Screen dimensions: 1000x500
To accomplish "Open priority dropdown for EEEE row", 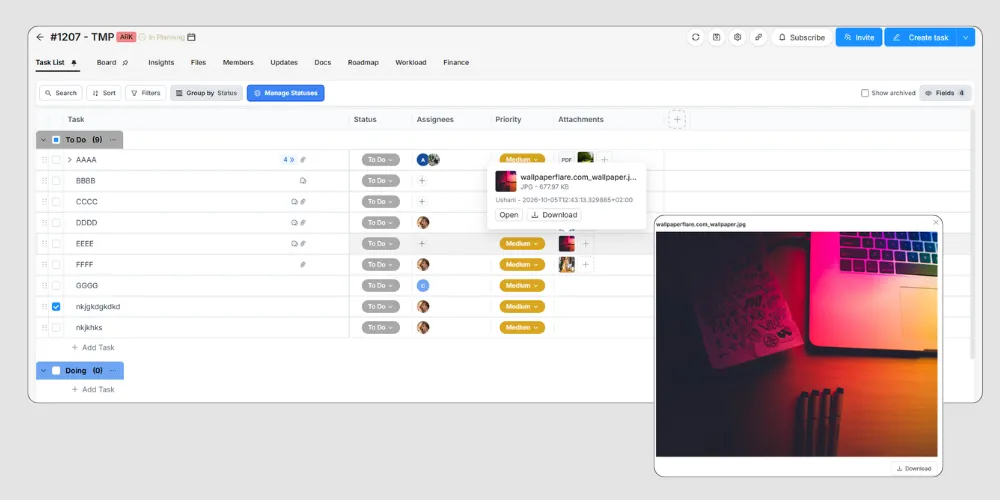I will pyautogui.click(x=522, y=244).
